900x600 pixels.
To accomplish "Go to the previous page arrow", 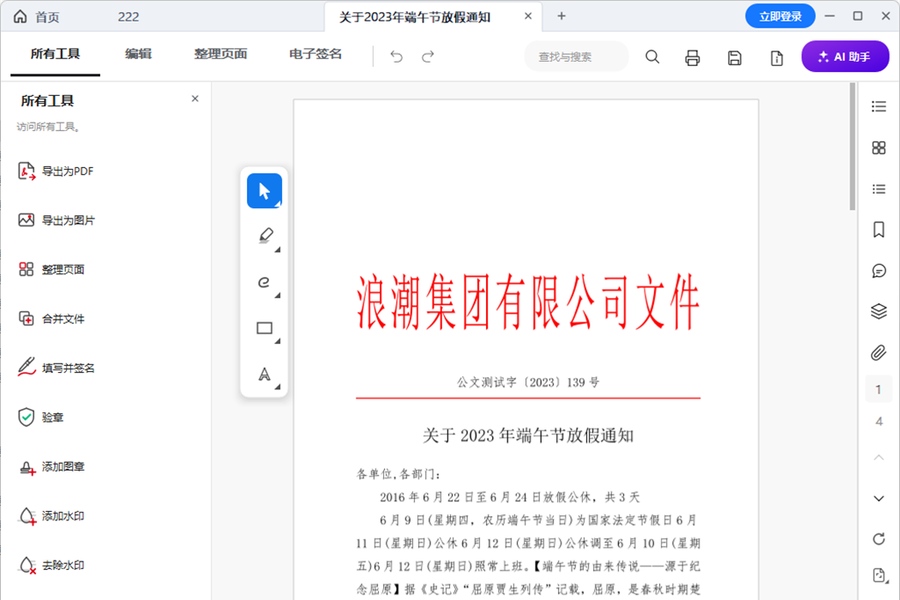I will pyautogui.click(x=879, y=458).
